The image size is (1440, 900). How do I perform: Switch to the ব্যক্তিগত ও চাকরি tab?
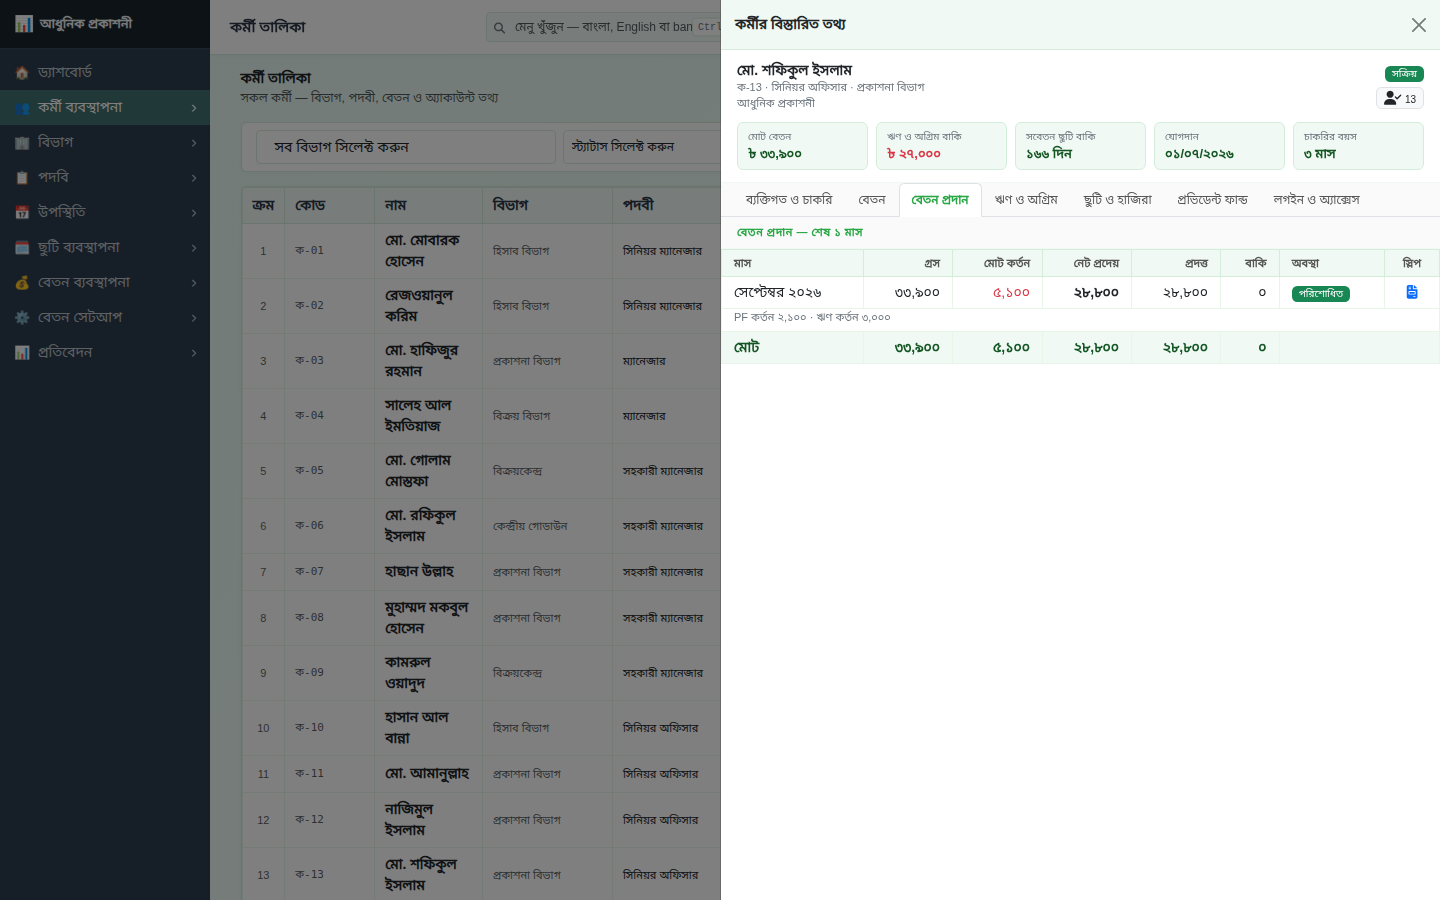click(789, 200)
